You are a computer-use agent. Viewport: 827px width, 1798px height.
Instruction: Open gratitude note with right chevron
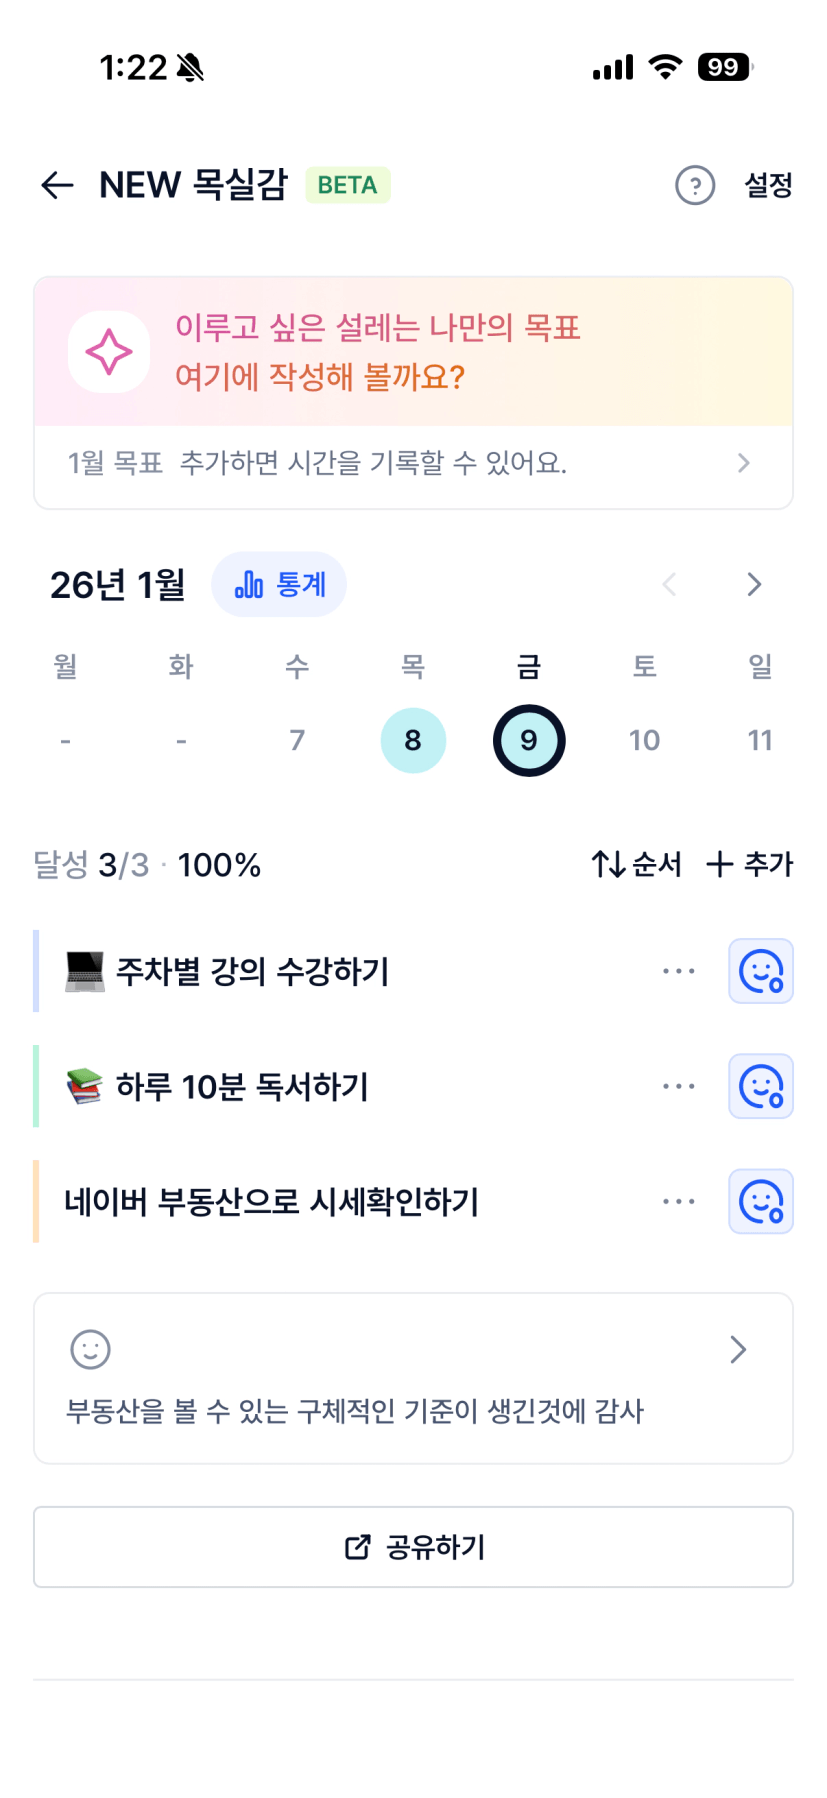click(738, 1349)
